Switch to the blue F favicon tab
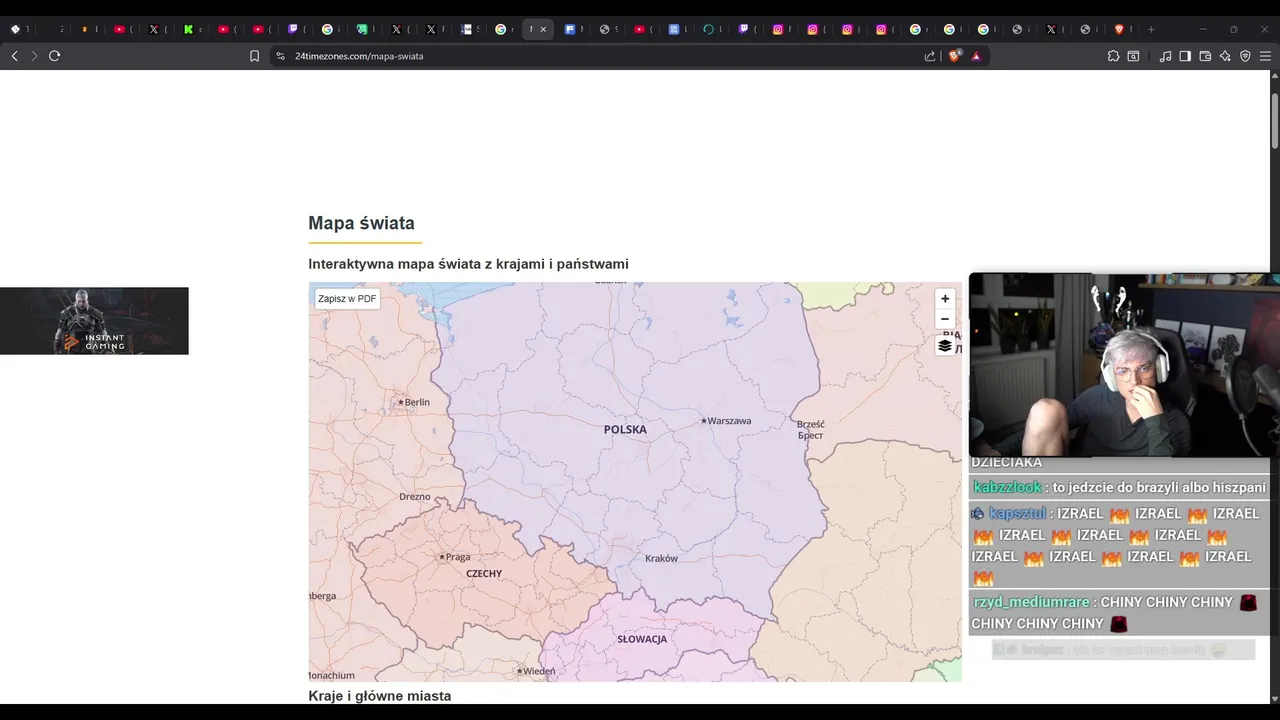The image size is (1280, 720). pyautogui.click(x=570, y=29)
